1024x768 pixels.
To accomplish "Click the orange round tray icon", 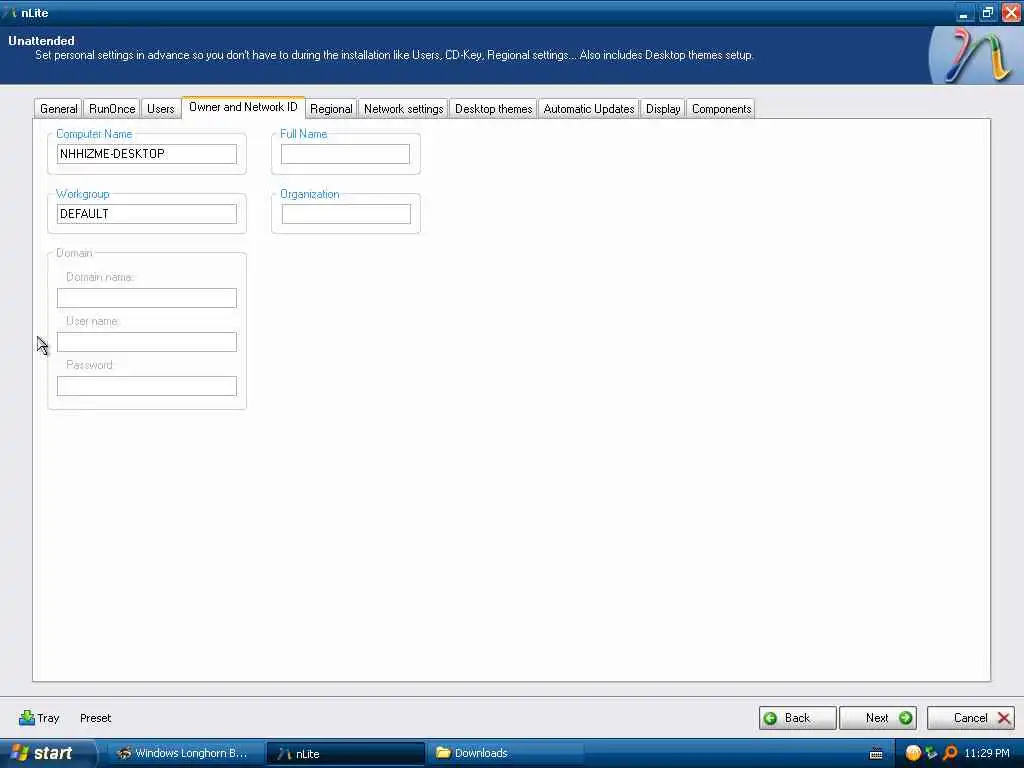I will coord(913,753).
